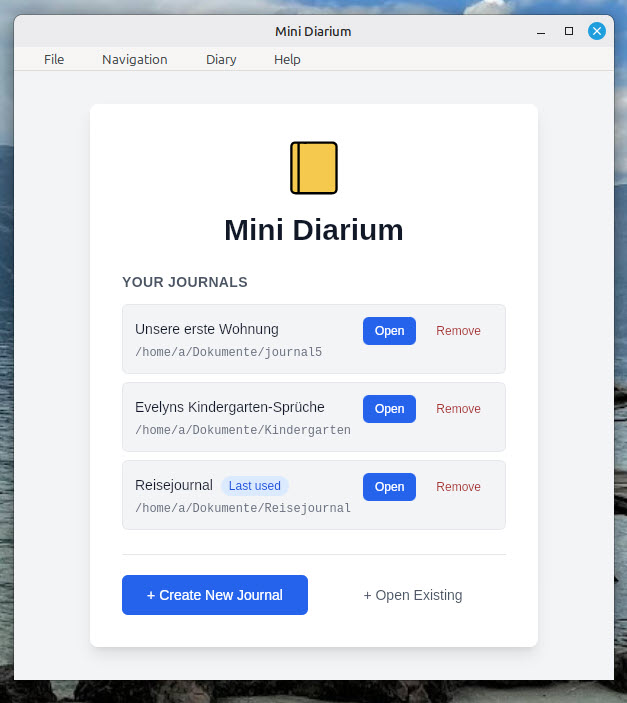The width and height of the screenshot is (627, 703).
Task: Select the Unsere erste Wohnung title
Action: tap(207, 329)
